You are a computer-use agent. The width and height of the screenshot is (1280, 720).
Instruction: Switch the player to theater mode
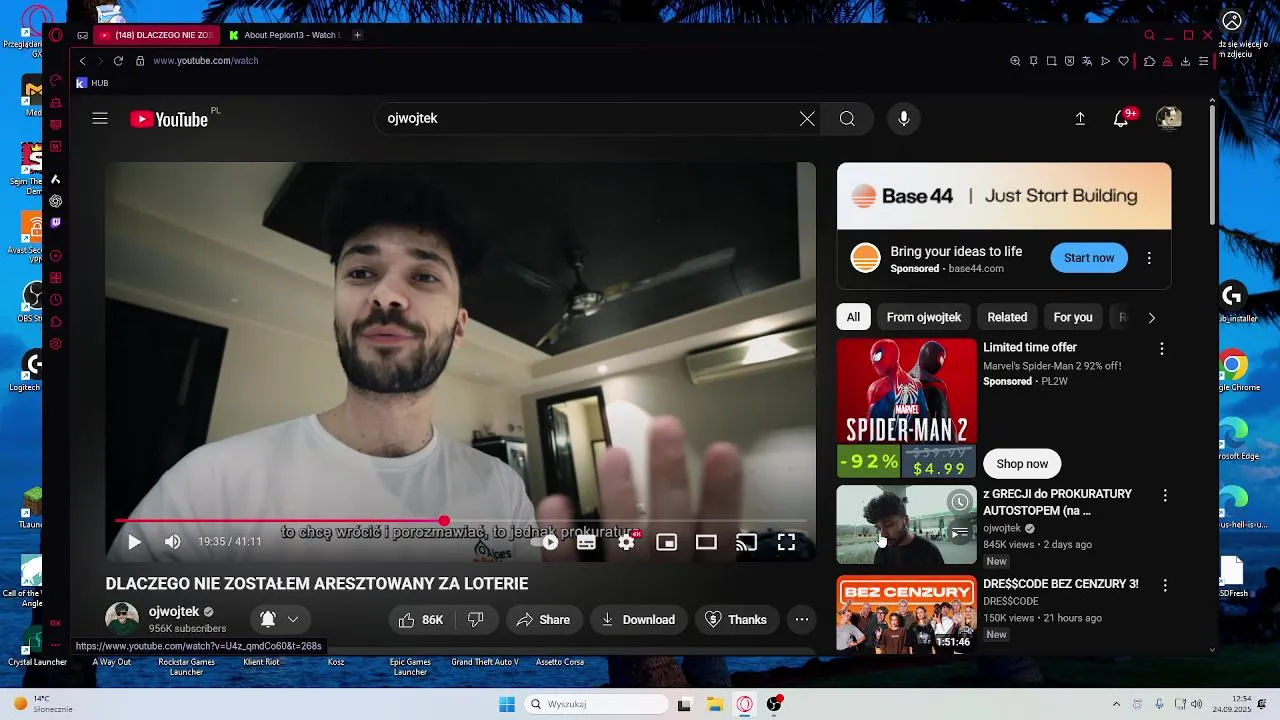706,542
